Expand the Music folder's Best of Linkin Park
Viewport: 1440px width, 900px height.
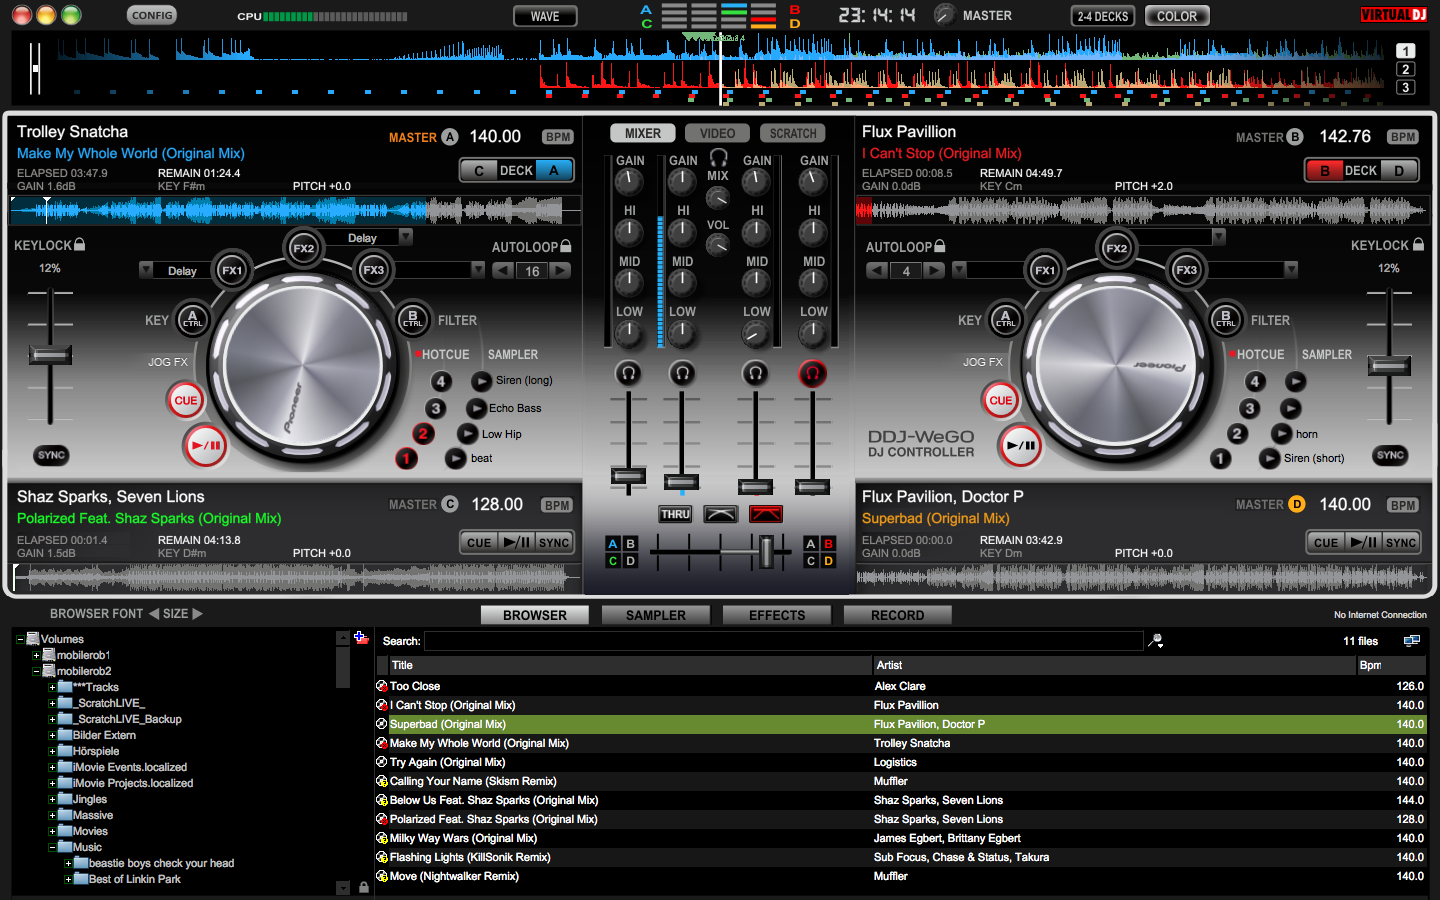pyautogui.click(x=68, y=880)
